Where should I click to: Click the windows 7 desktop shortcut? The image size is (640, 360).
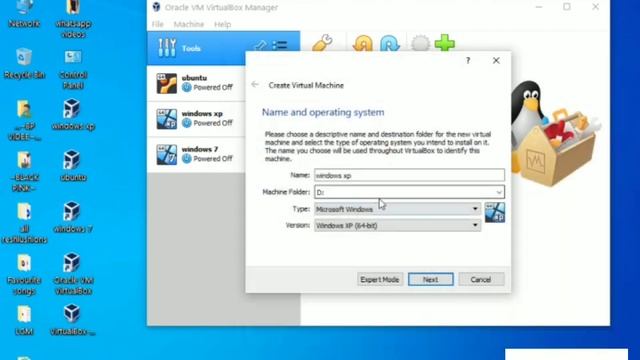coord(73,218)
